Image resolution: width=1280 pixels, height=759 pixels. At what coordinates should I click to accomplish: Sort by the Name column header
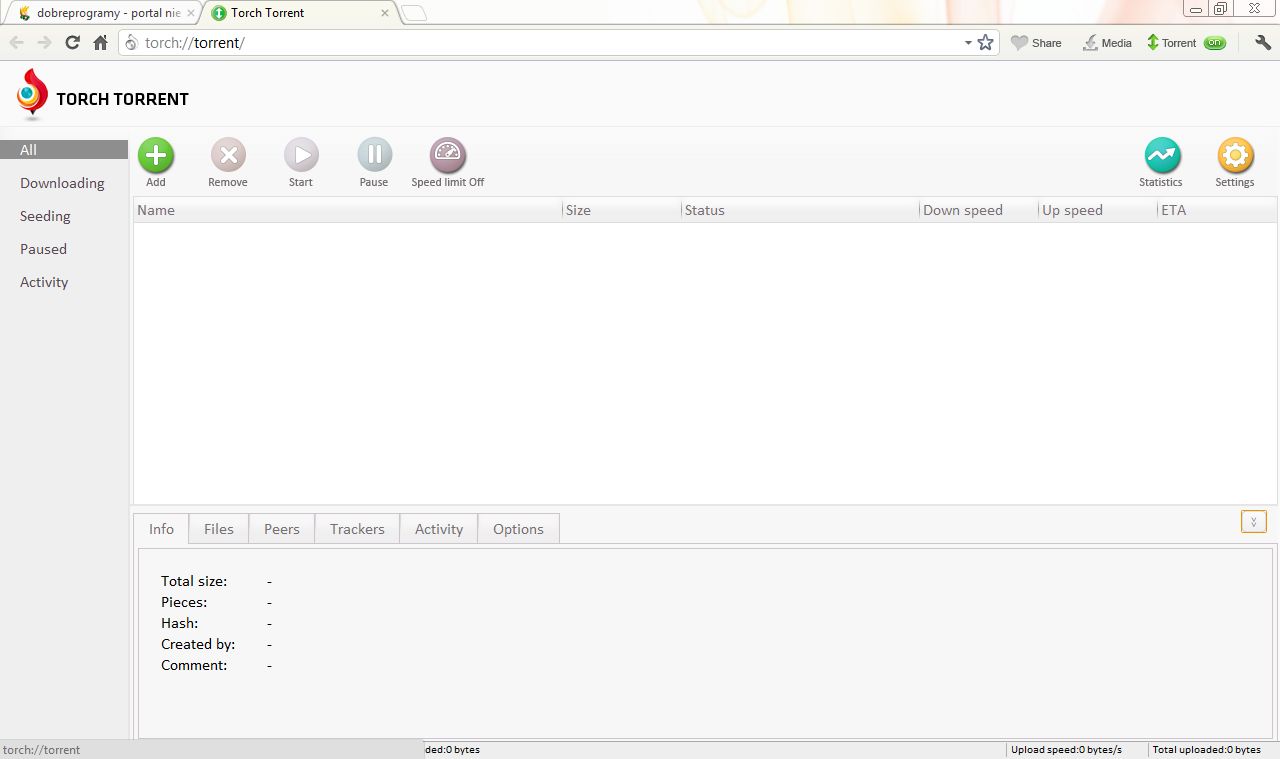point(347,210)
